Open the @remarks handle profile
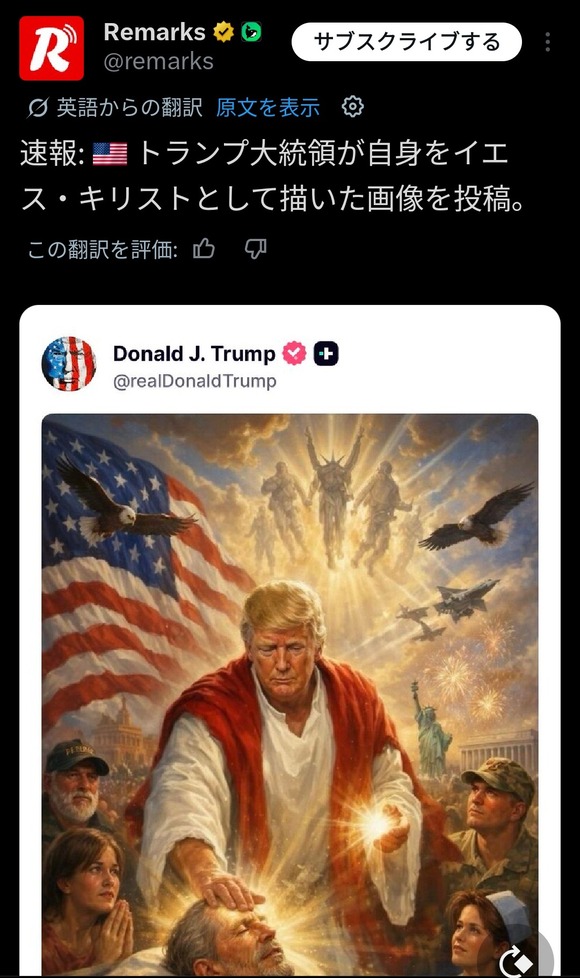 coord(158,61)
